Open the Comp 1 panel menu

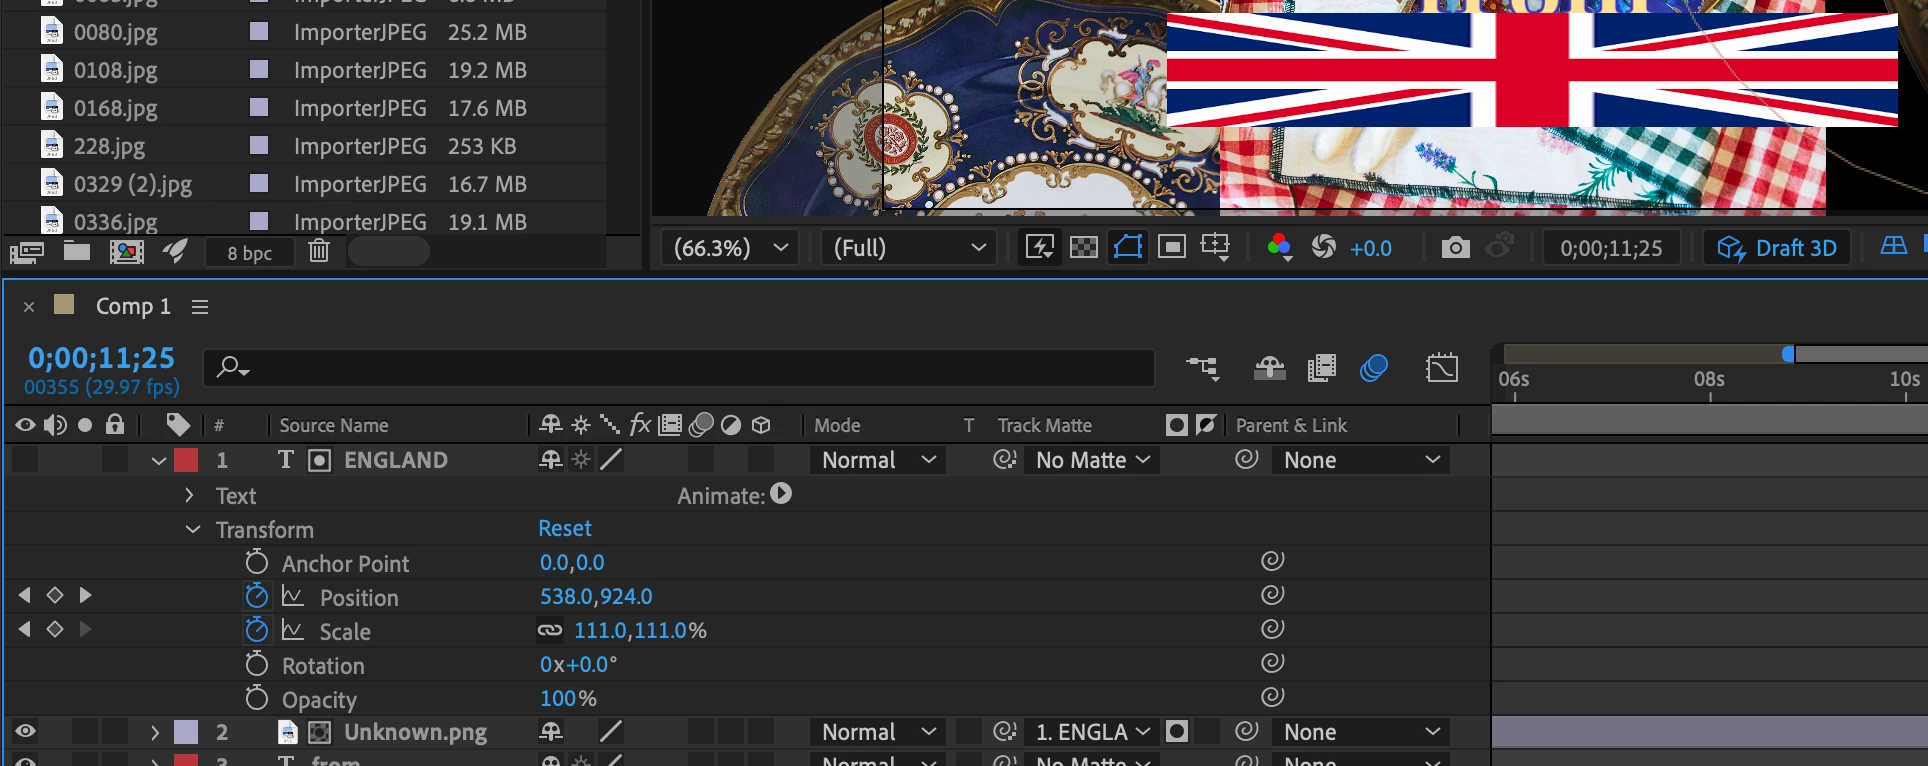tap(200, 307)
